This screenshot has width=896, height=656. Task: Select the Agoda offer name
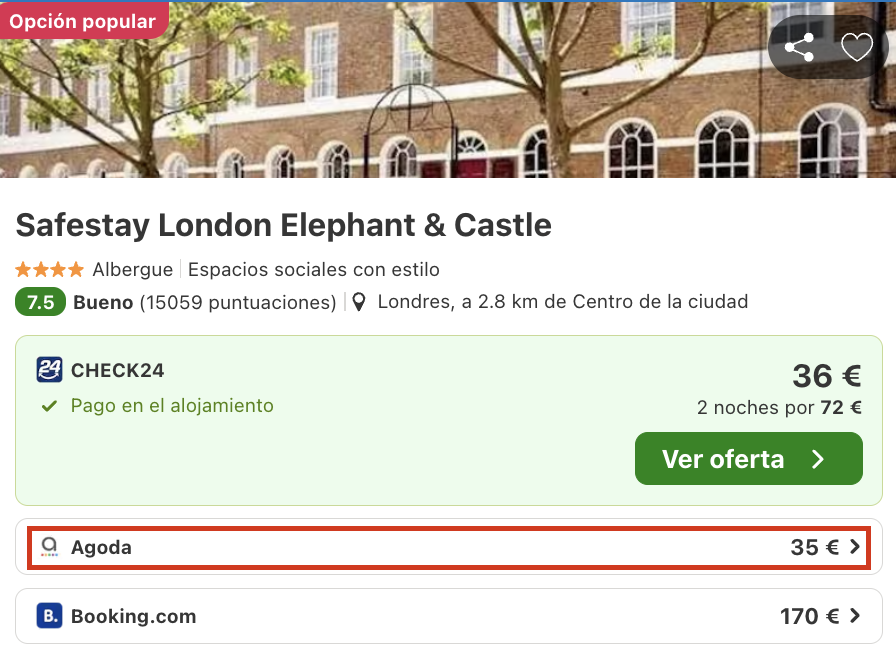[x=101, y=547]
